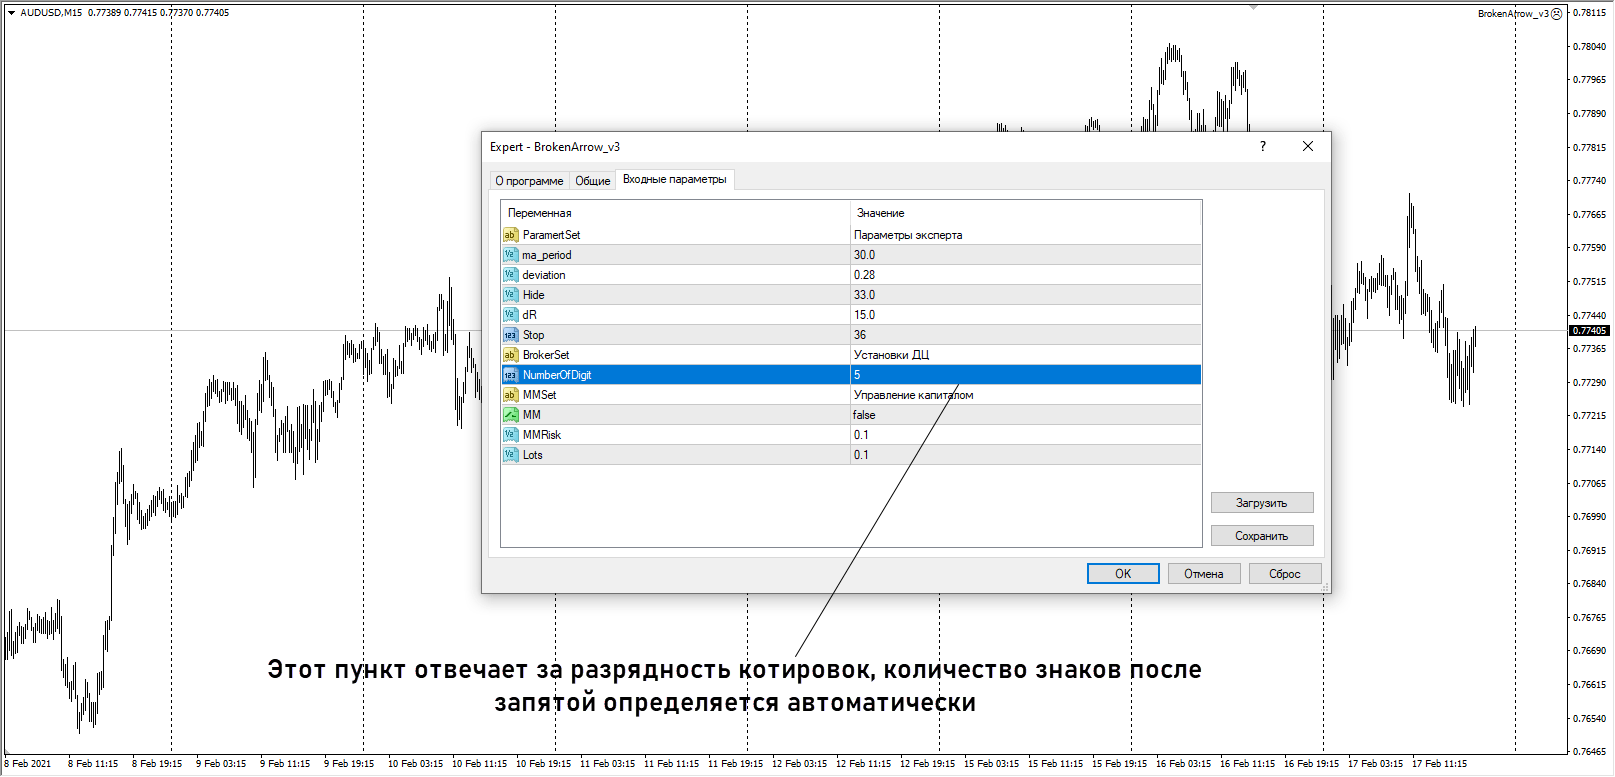Select the MMRisk value field
This screenshot has height=777, width=1615.
[x=1024, y=435]
